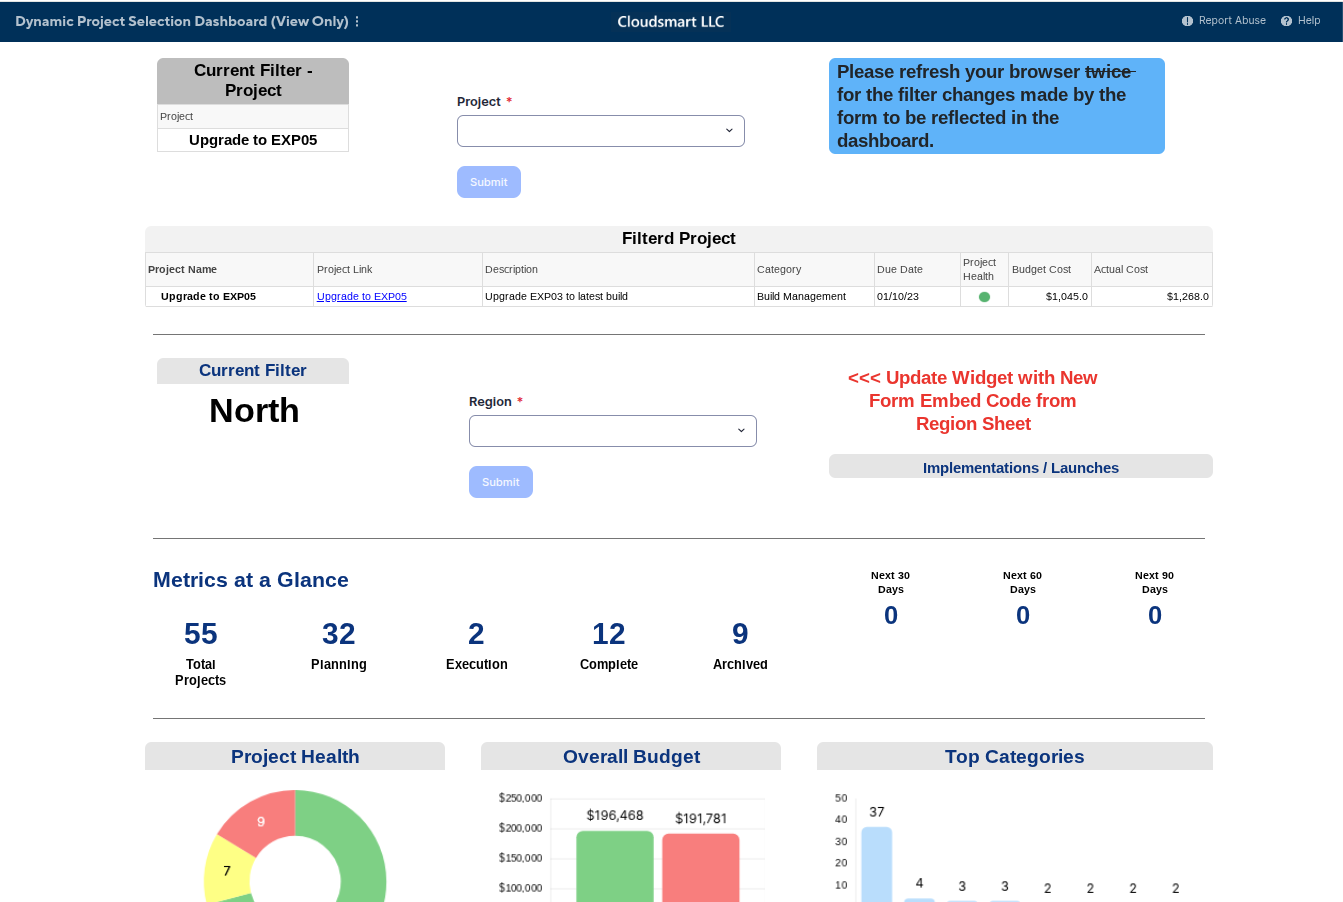The width and height of the screenshot is (1343, 902).
Task: Click the Next 60 Days value
Action: coord(1023,616)
